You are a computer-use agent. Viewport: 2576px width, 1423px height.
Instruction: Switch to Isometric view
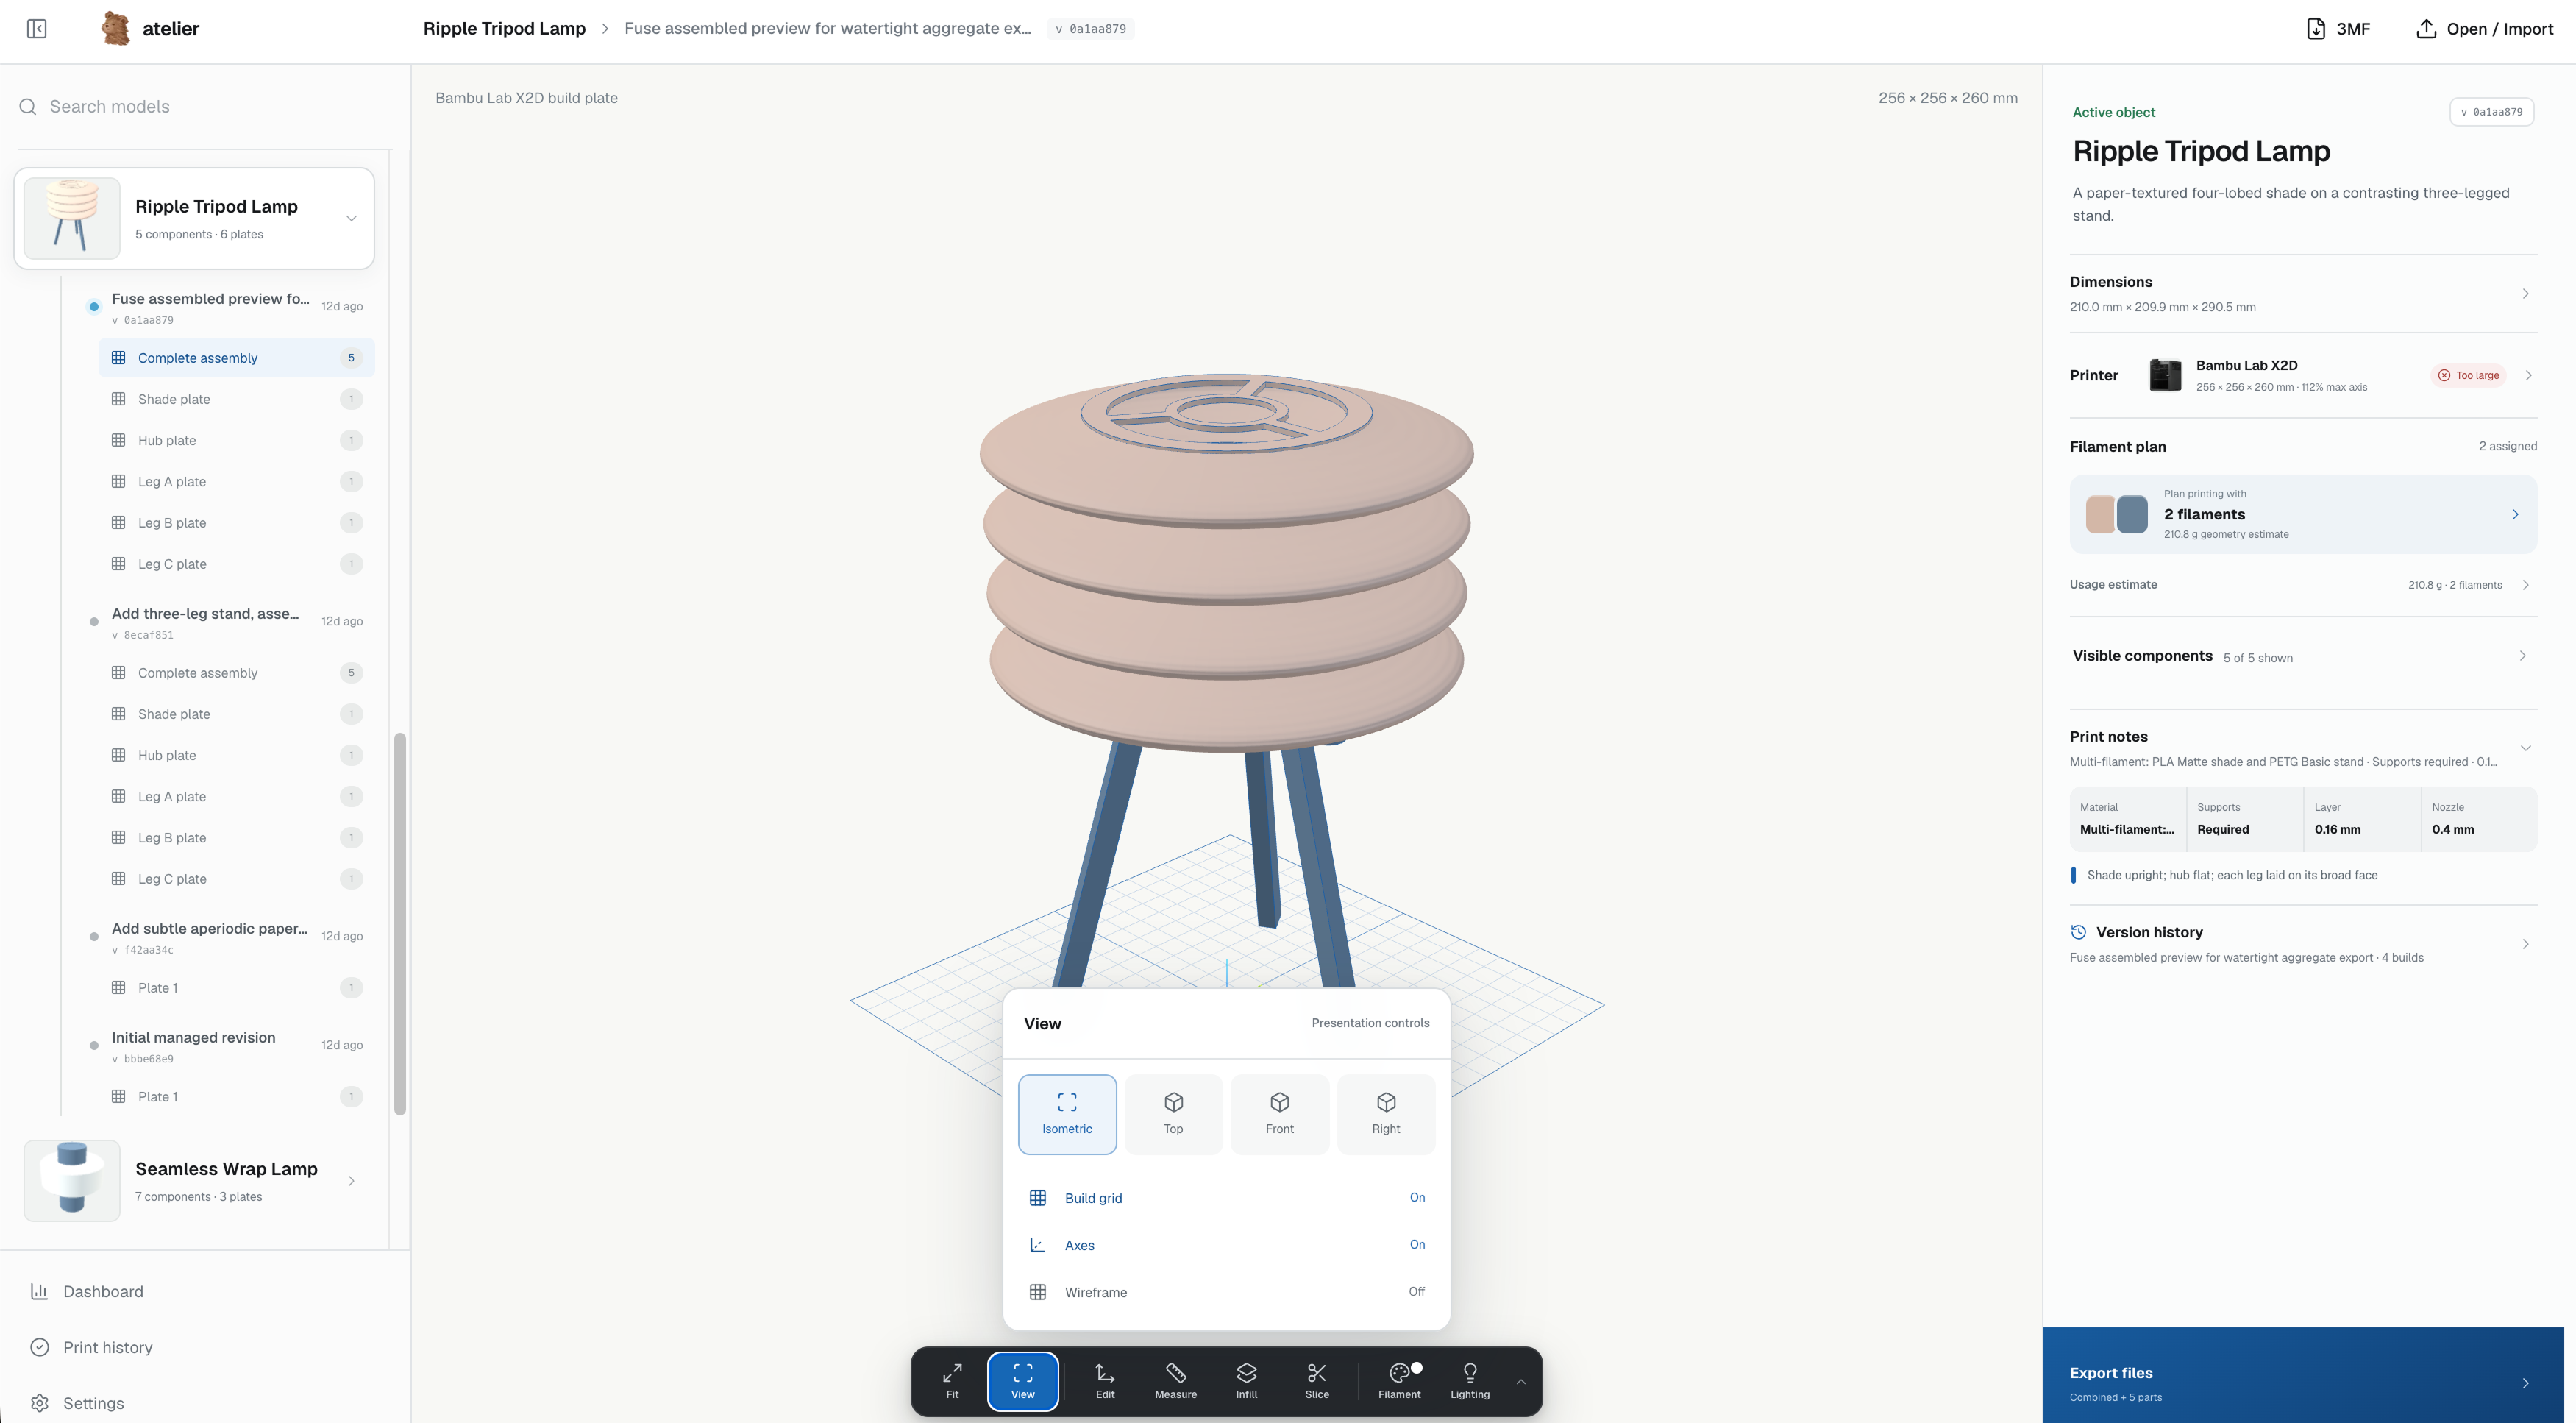(x=1067, y=1114)
